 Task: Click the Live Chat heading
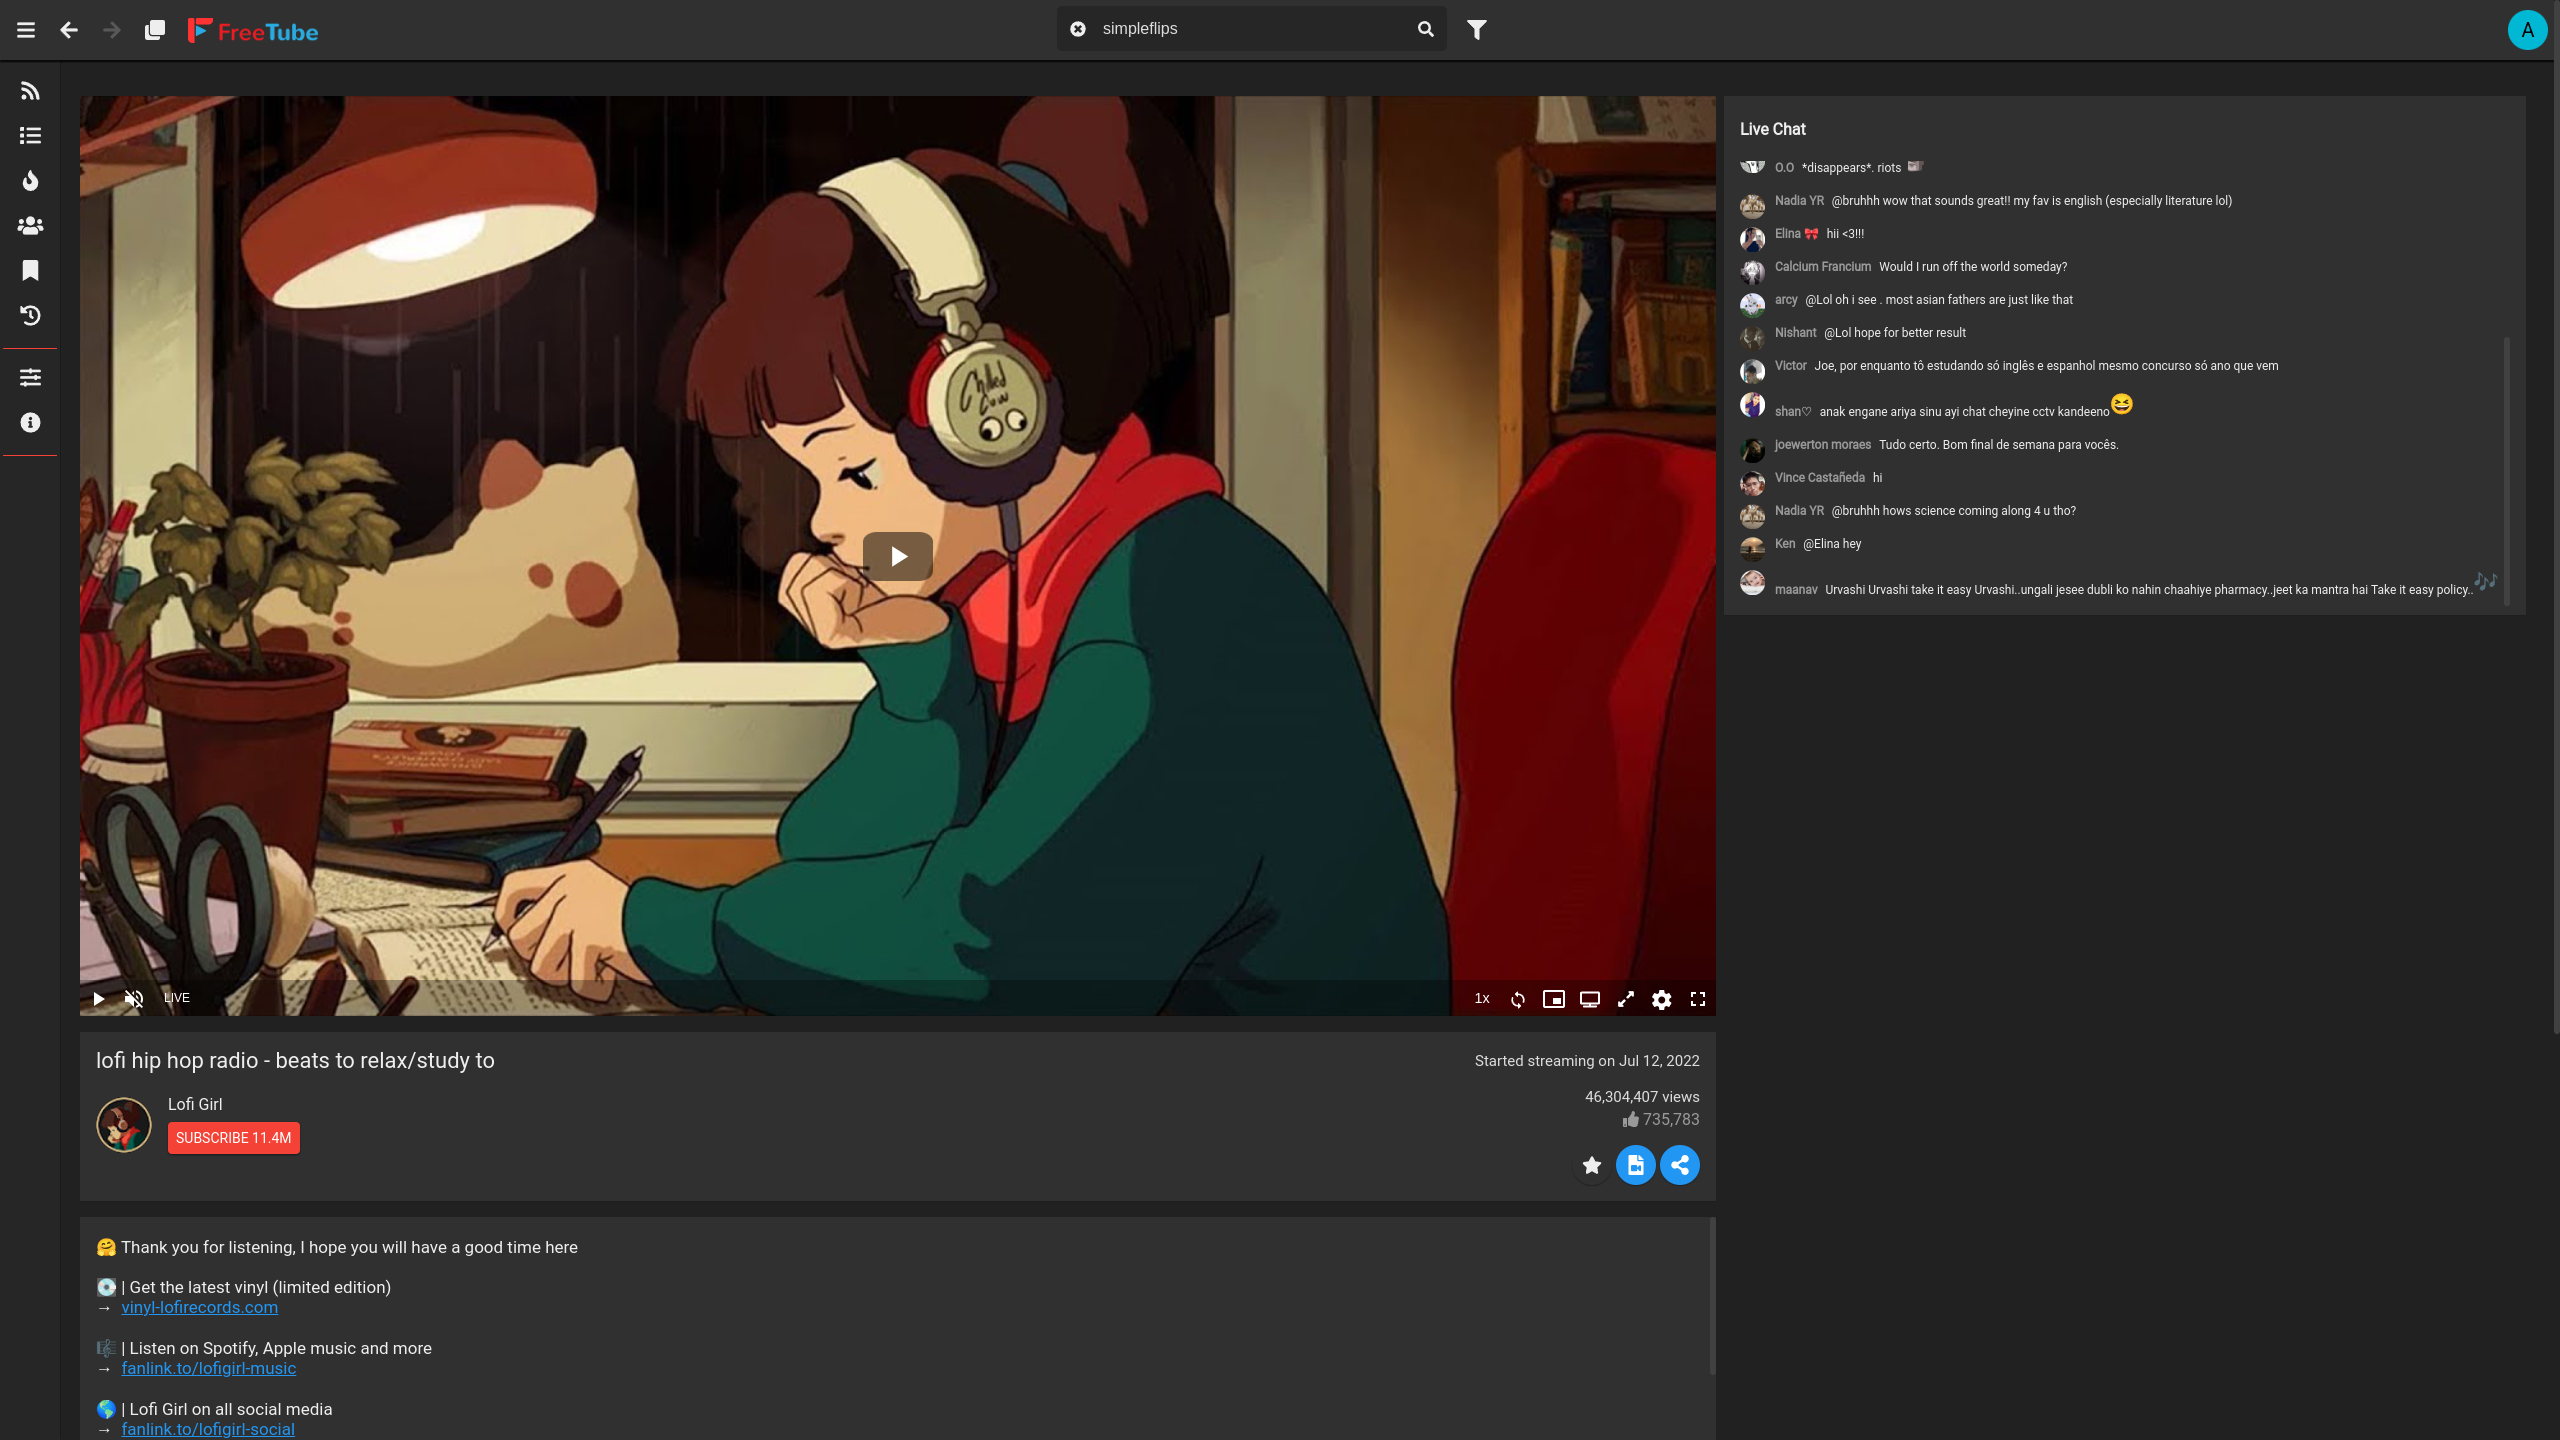click(x=1773, y=129)
